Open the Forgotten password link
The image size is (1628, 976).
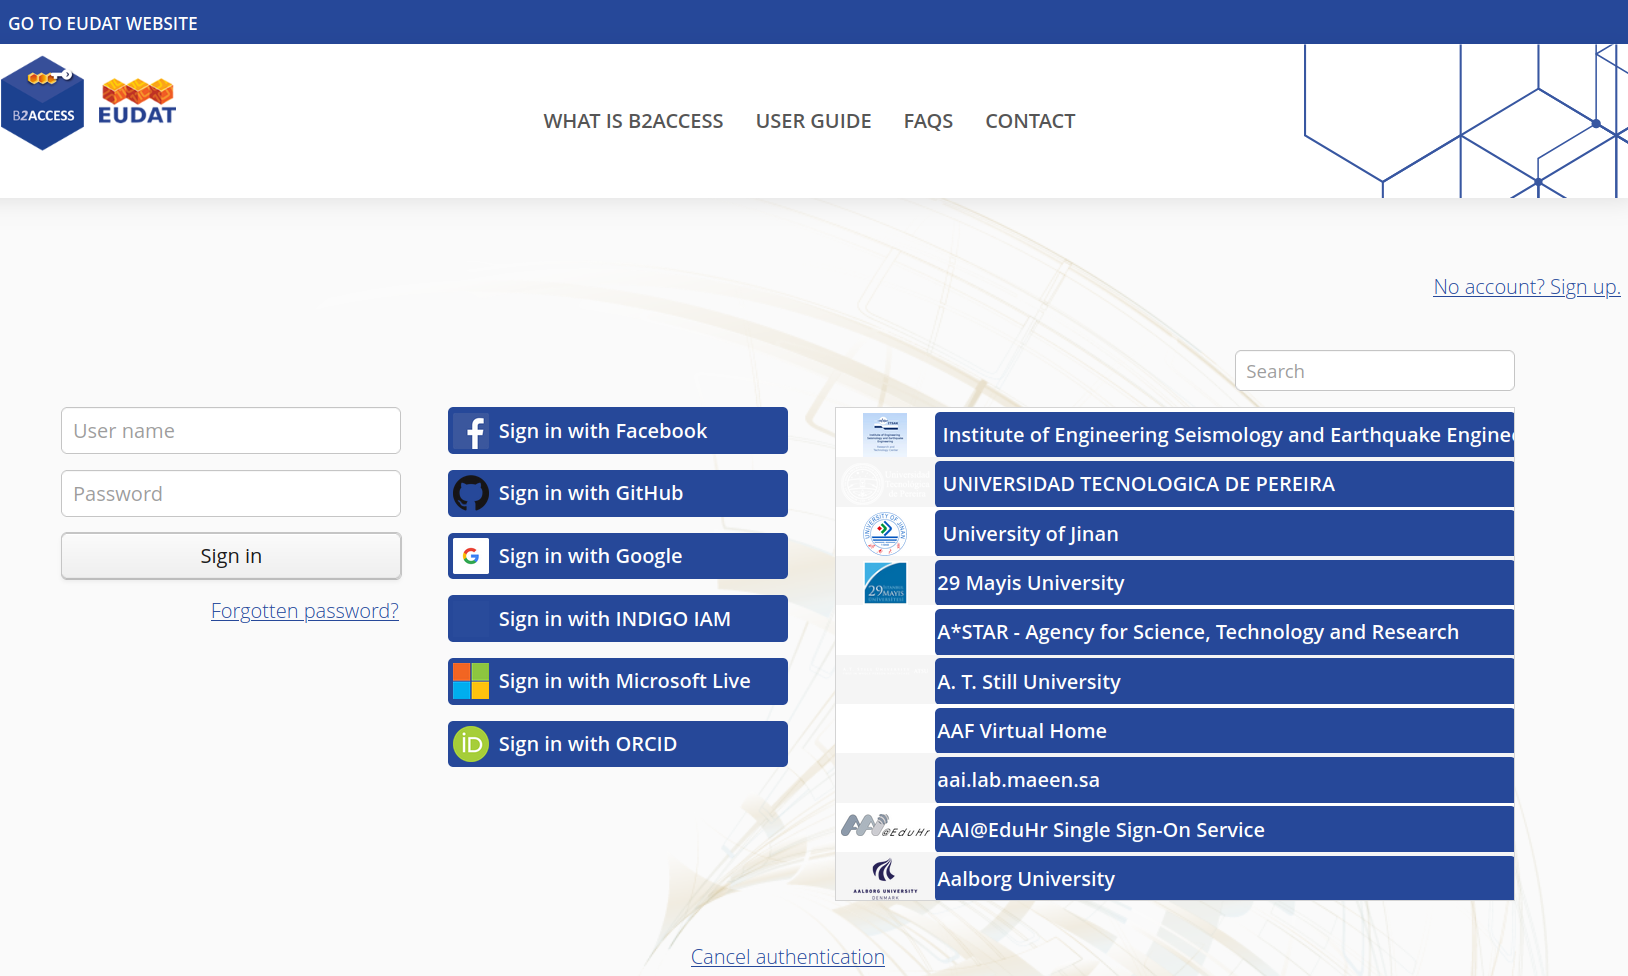[304, 610]
